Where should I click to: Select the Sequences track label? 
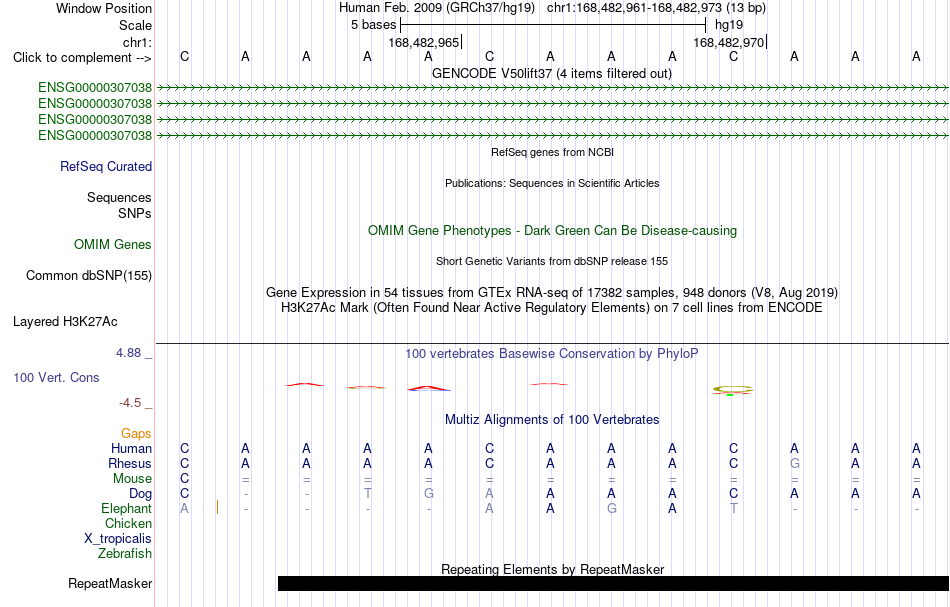tap(119, 197)
